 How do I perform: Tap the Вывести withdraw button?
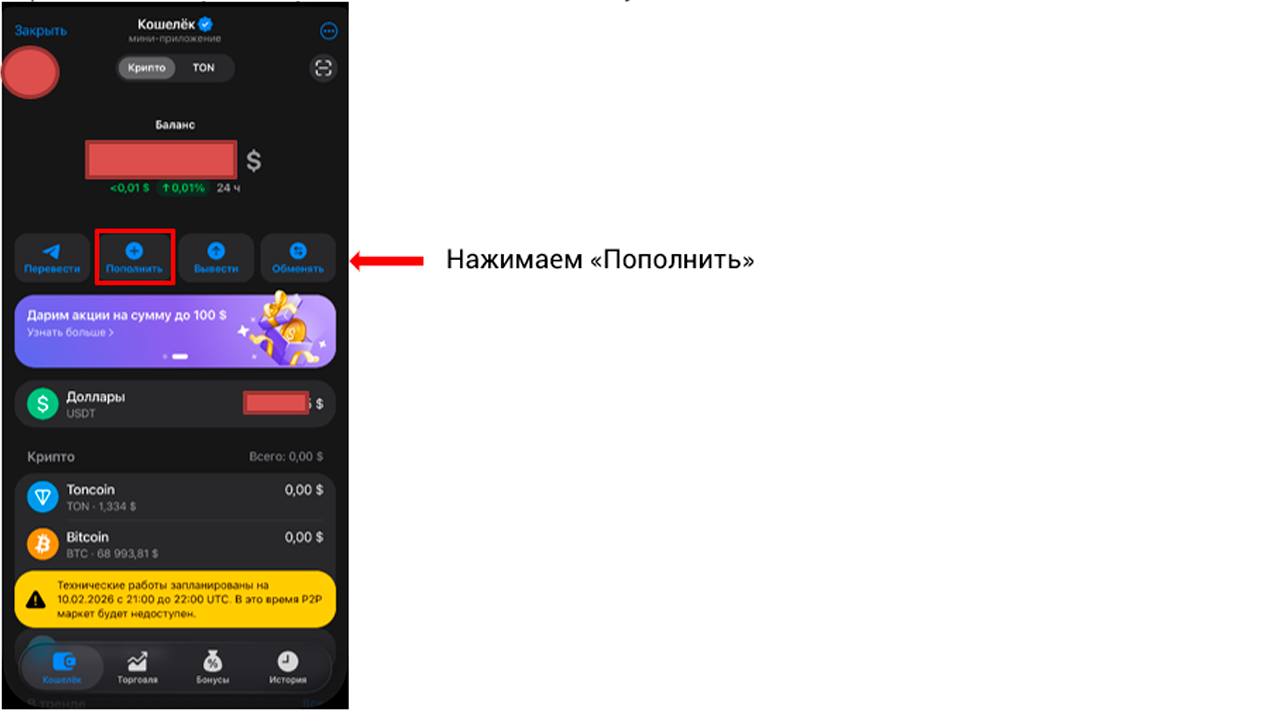tap(216, 258)
